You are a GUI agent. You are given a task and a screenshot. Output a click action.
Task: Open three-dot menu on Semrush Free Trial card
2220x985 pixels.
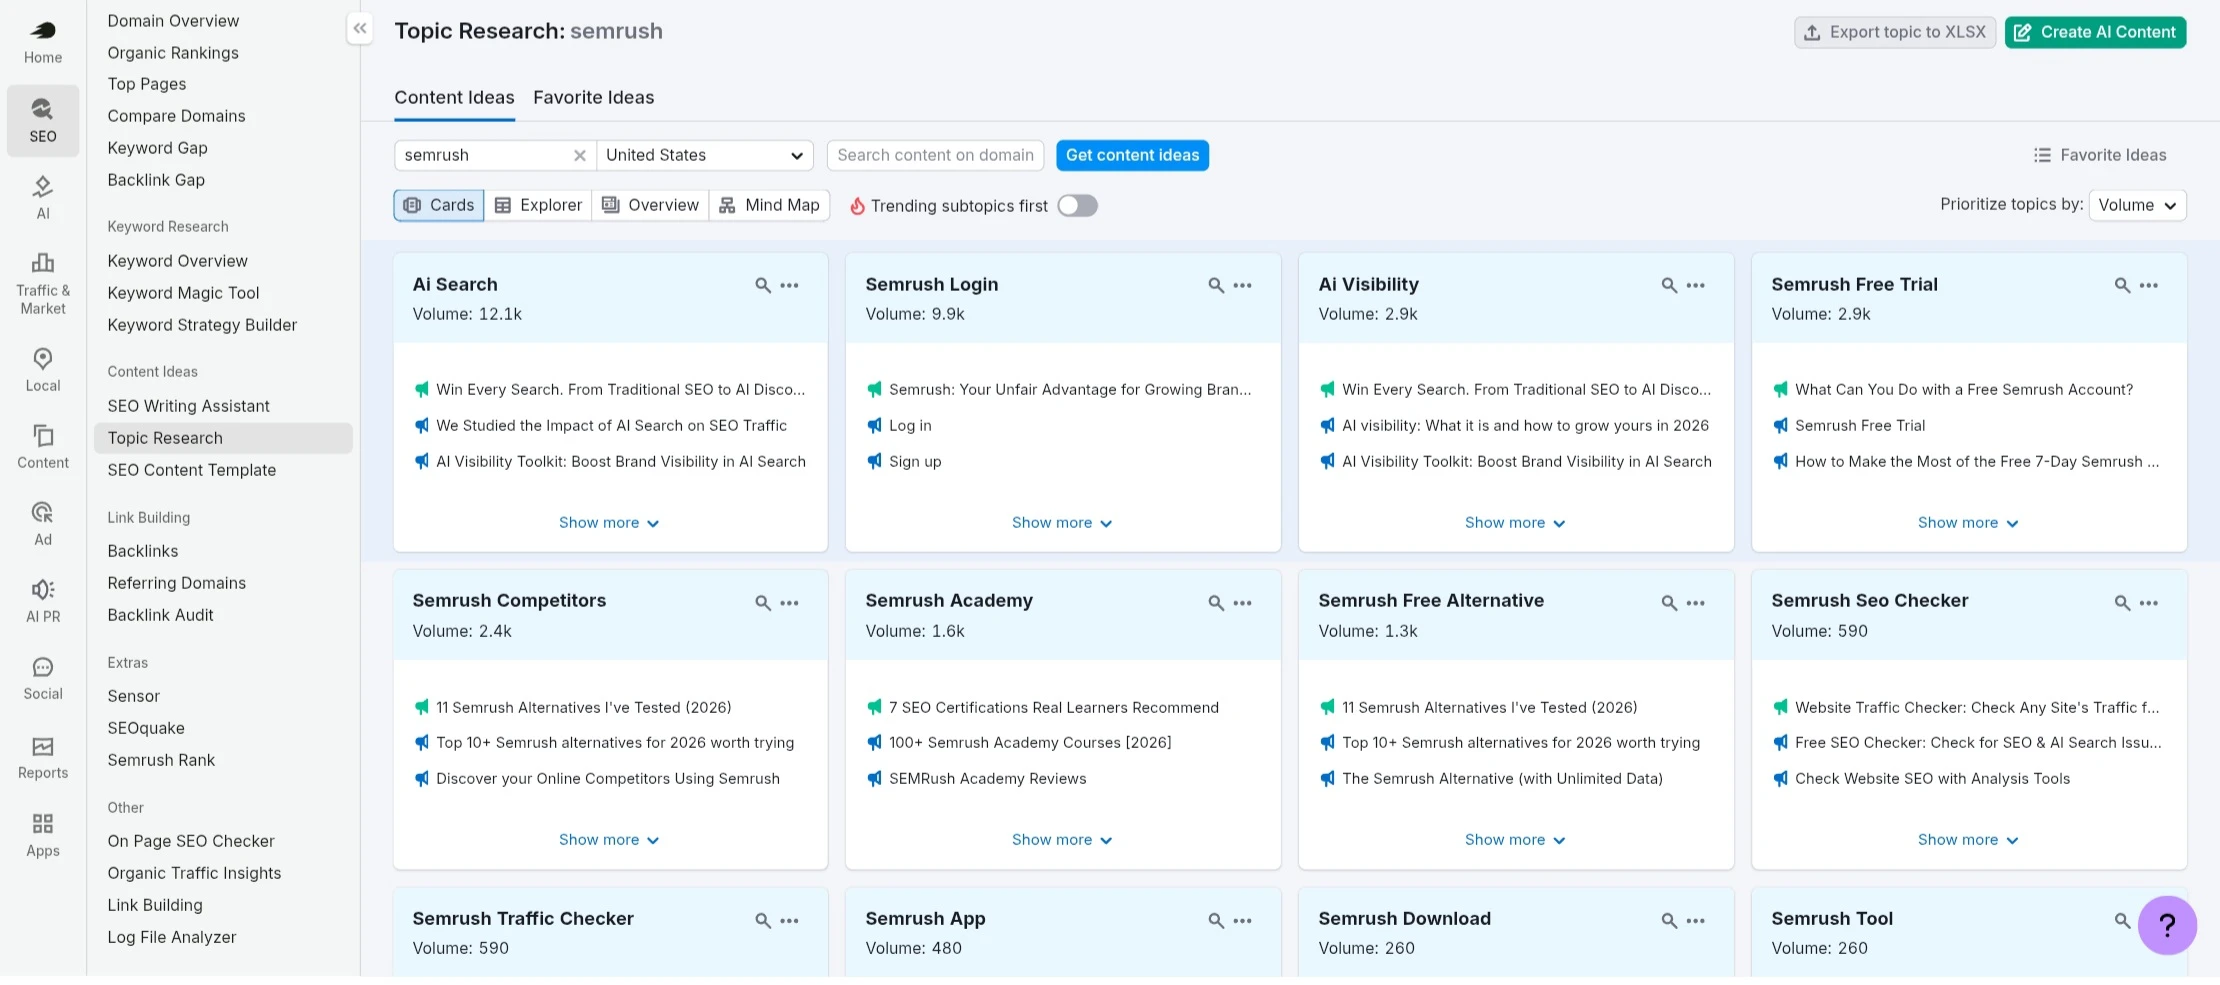pos(2149,285)
